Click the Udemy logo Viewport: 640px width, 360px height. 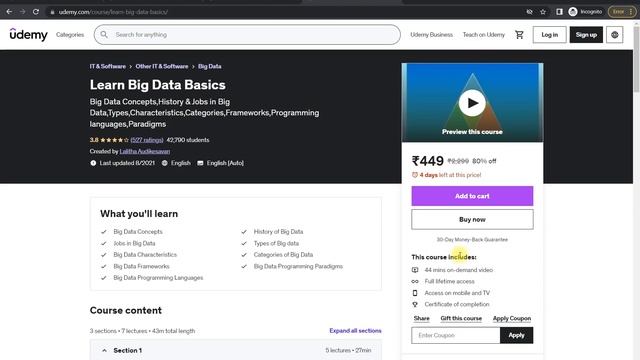(x=29, y=35)
